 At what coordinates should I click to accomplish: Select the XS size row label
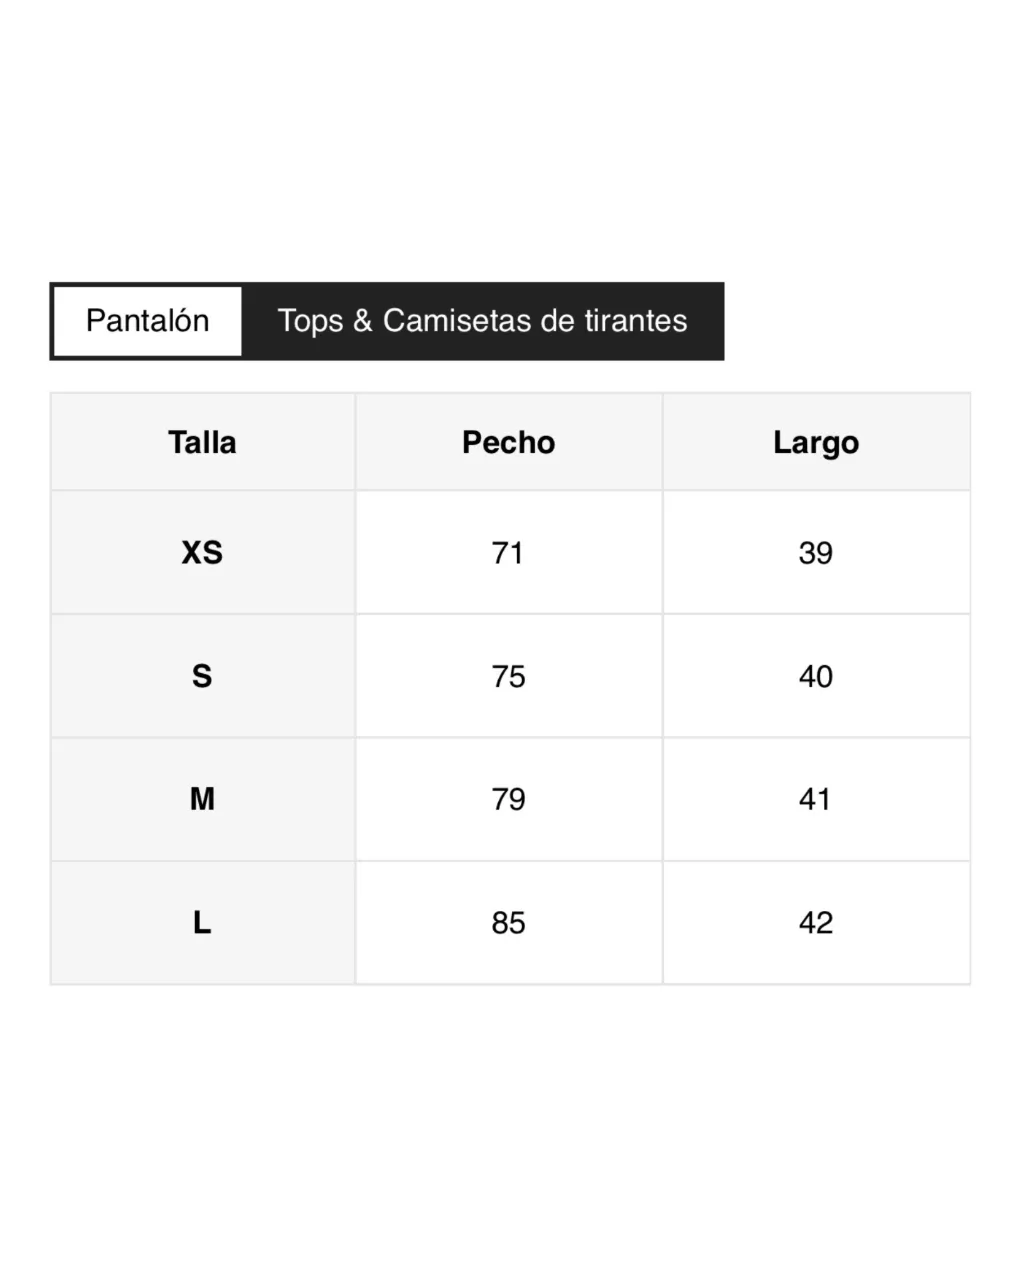pos(202,552)
